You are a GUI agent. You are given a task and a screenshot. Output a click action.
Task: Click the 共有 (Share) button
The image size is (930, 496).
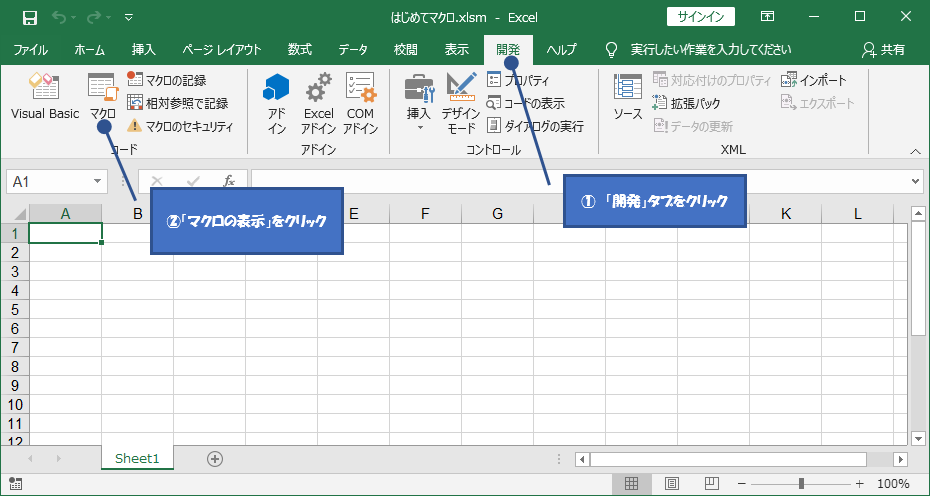click(x=884, y=50)
